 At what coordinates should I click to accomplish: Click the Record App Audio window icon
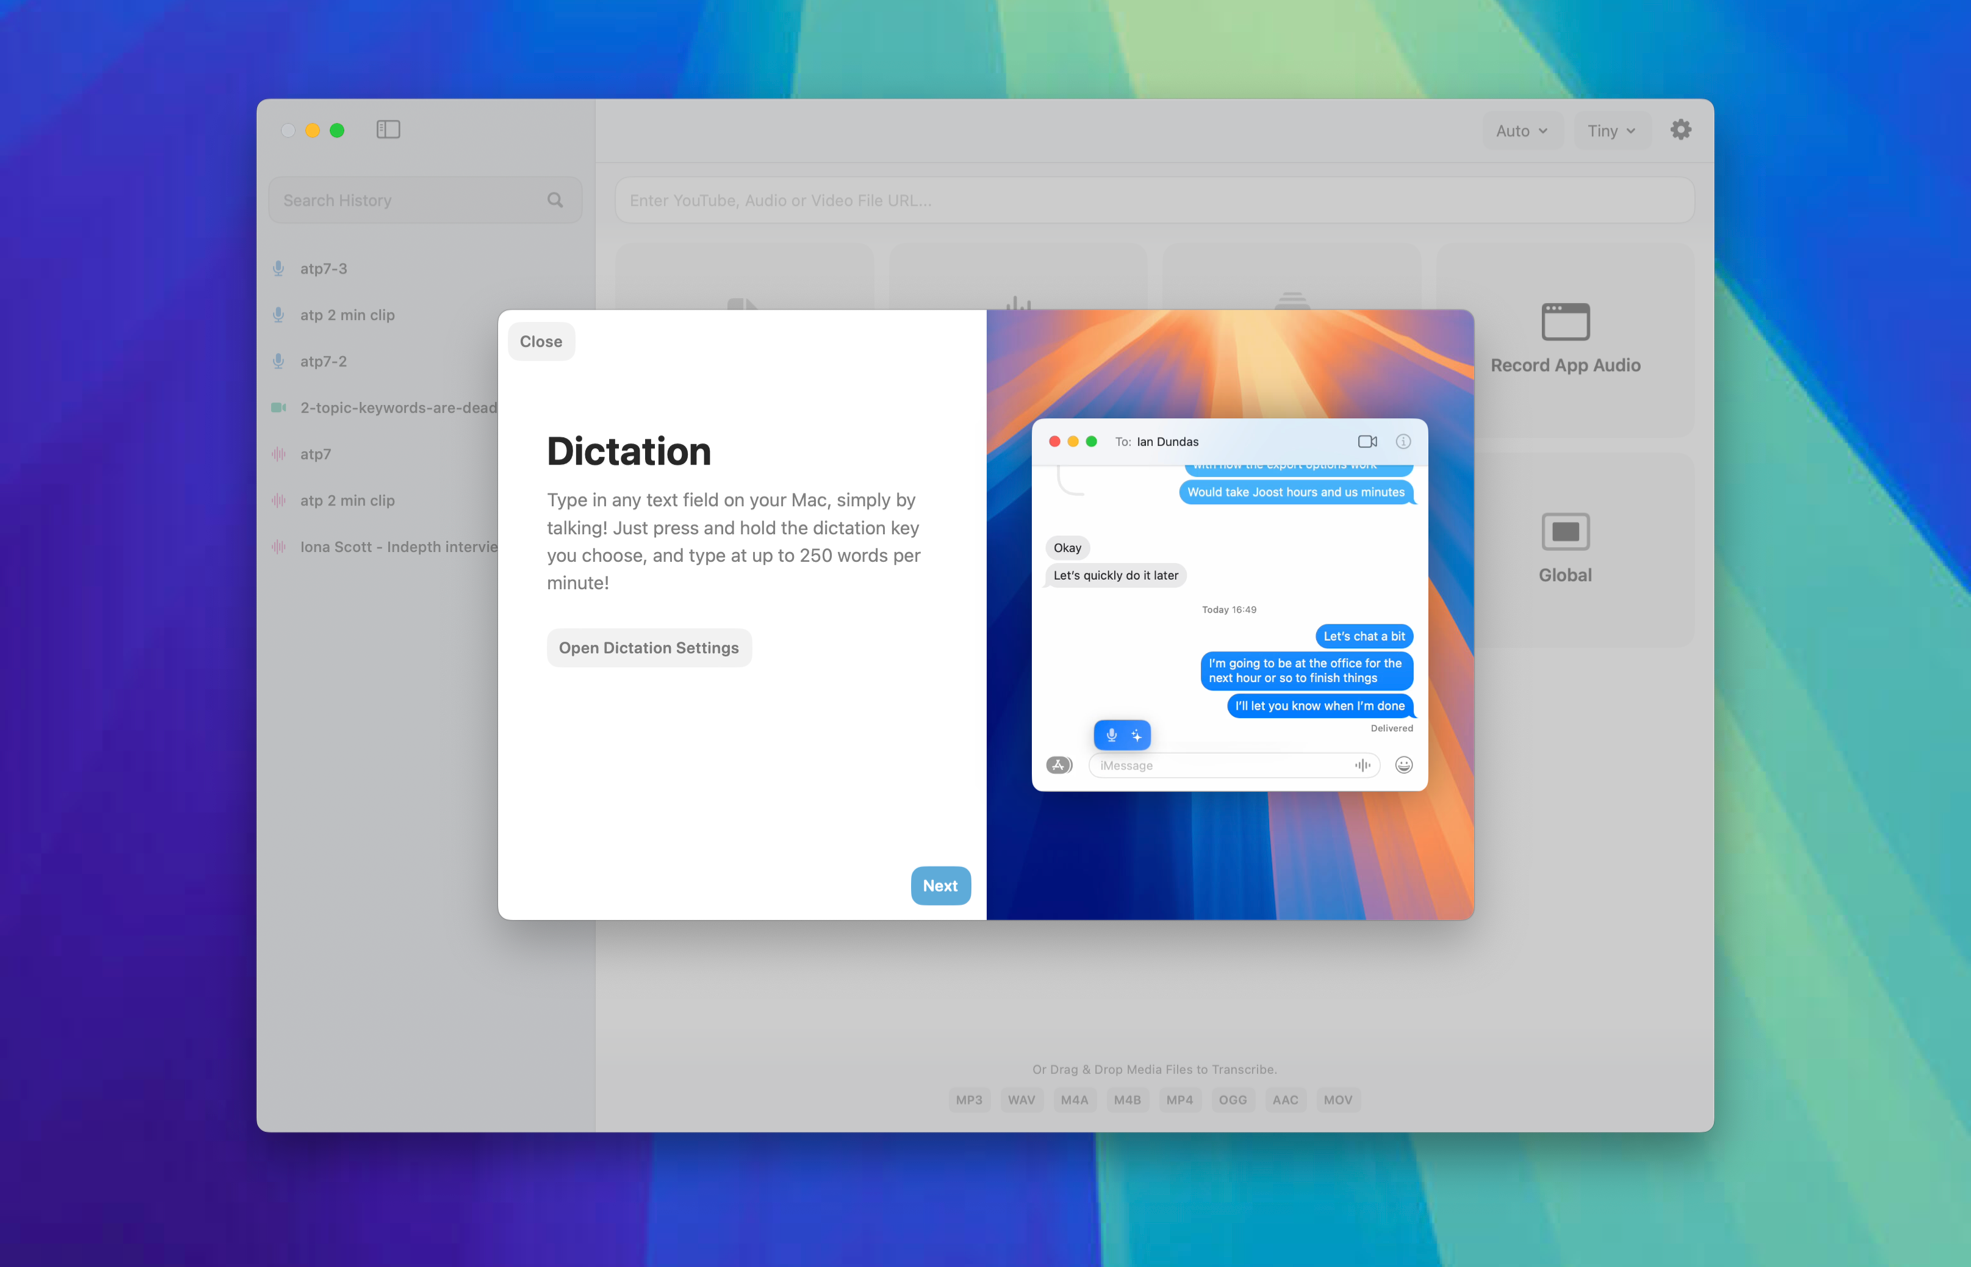click(x=1565, y=322)
